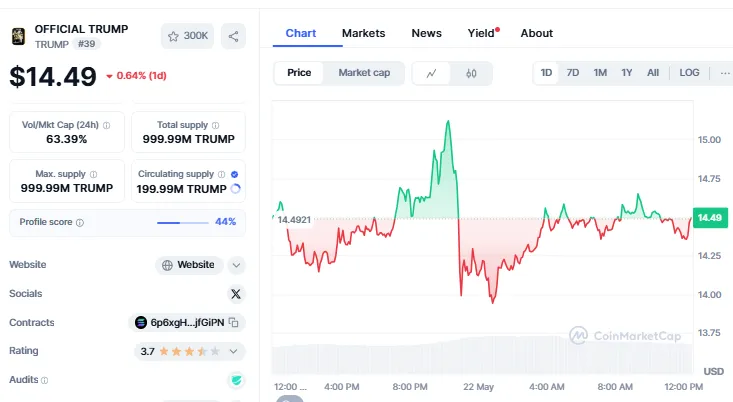The width and height of the screenshot is (733, 402).
Task: Click the OFFICIAL TRUMP coin logo
Action: pyautogui.click(x=18, y=36)
